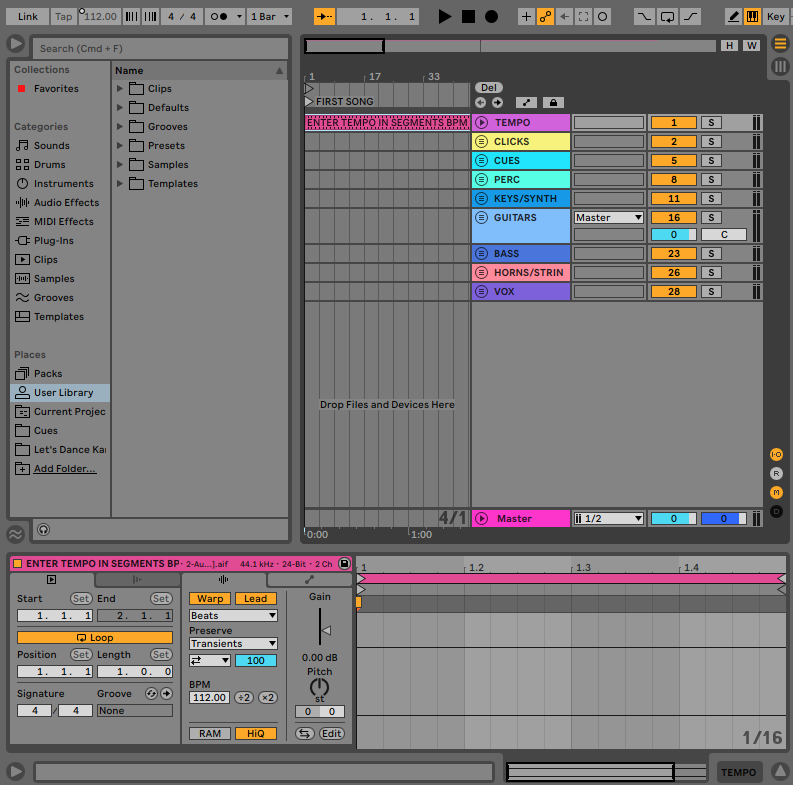Click the Previous Locator arrow
This screenshot has width=793, height=785.
click(480, 103)
